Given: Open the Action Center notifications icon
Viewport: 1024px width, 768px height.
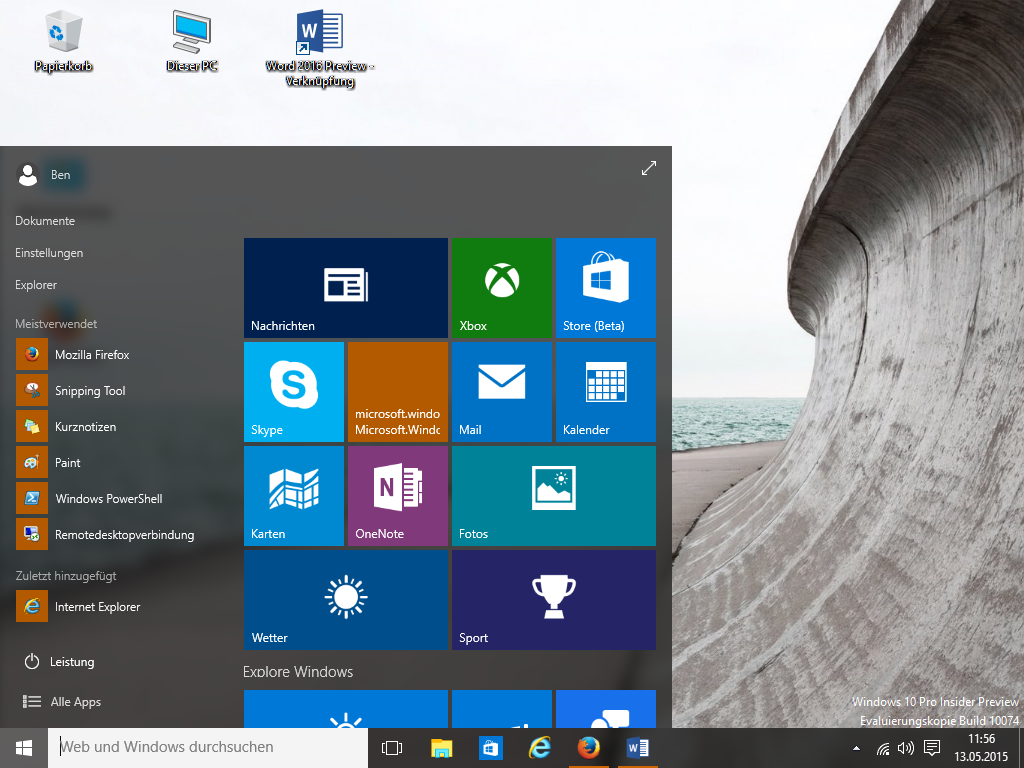Looking at the screenshot, I should [932, 748].
